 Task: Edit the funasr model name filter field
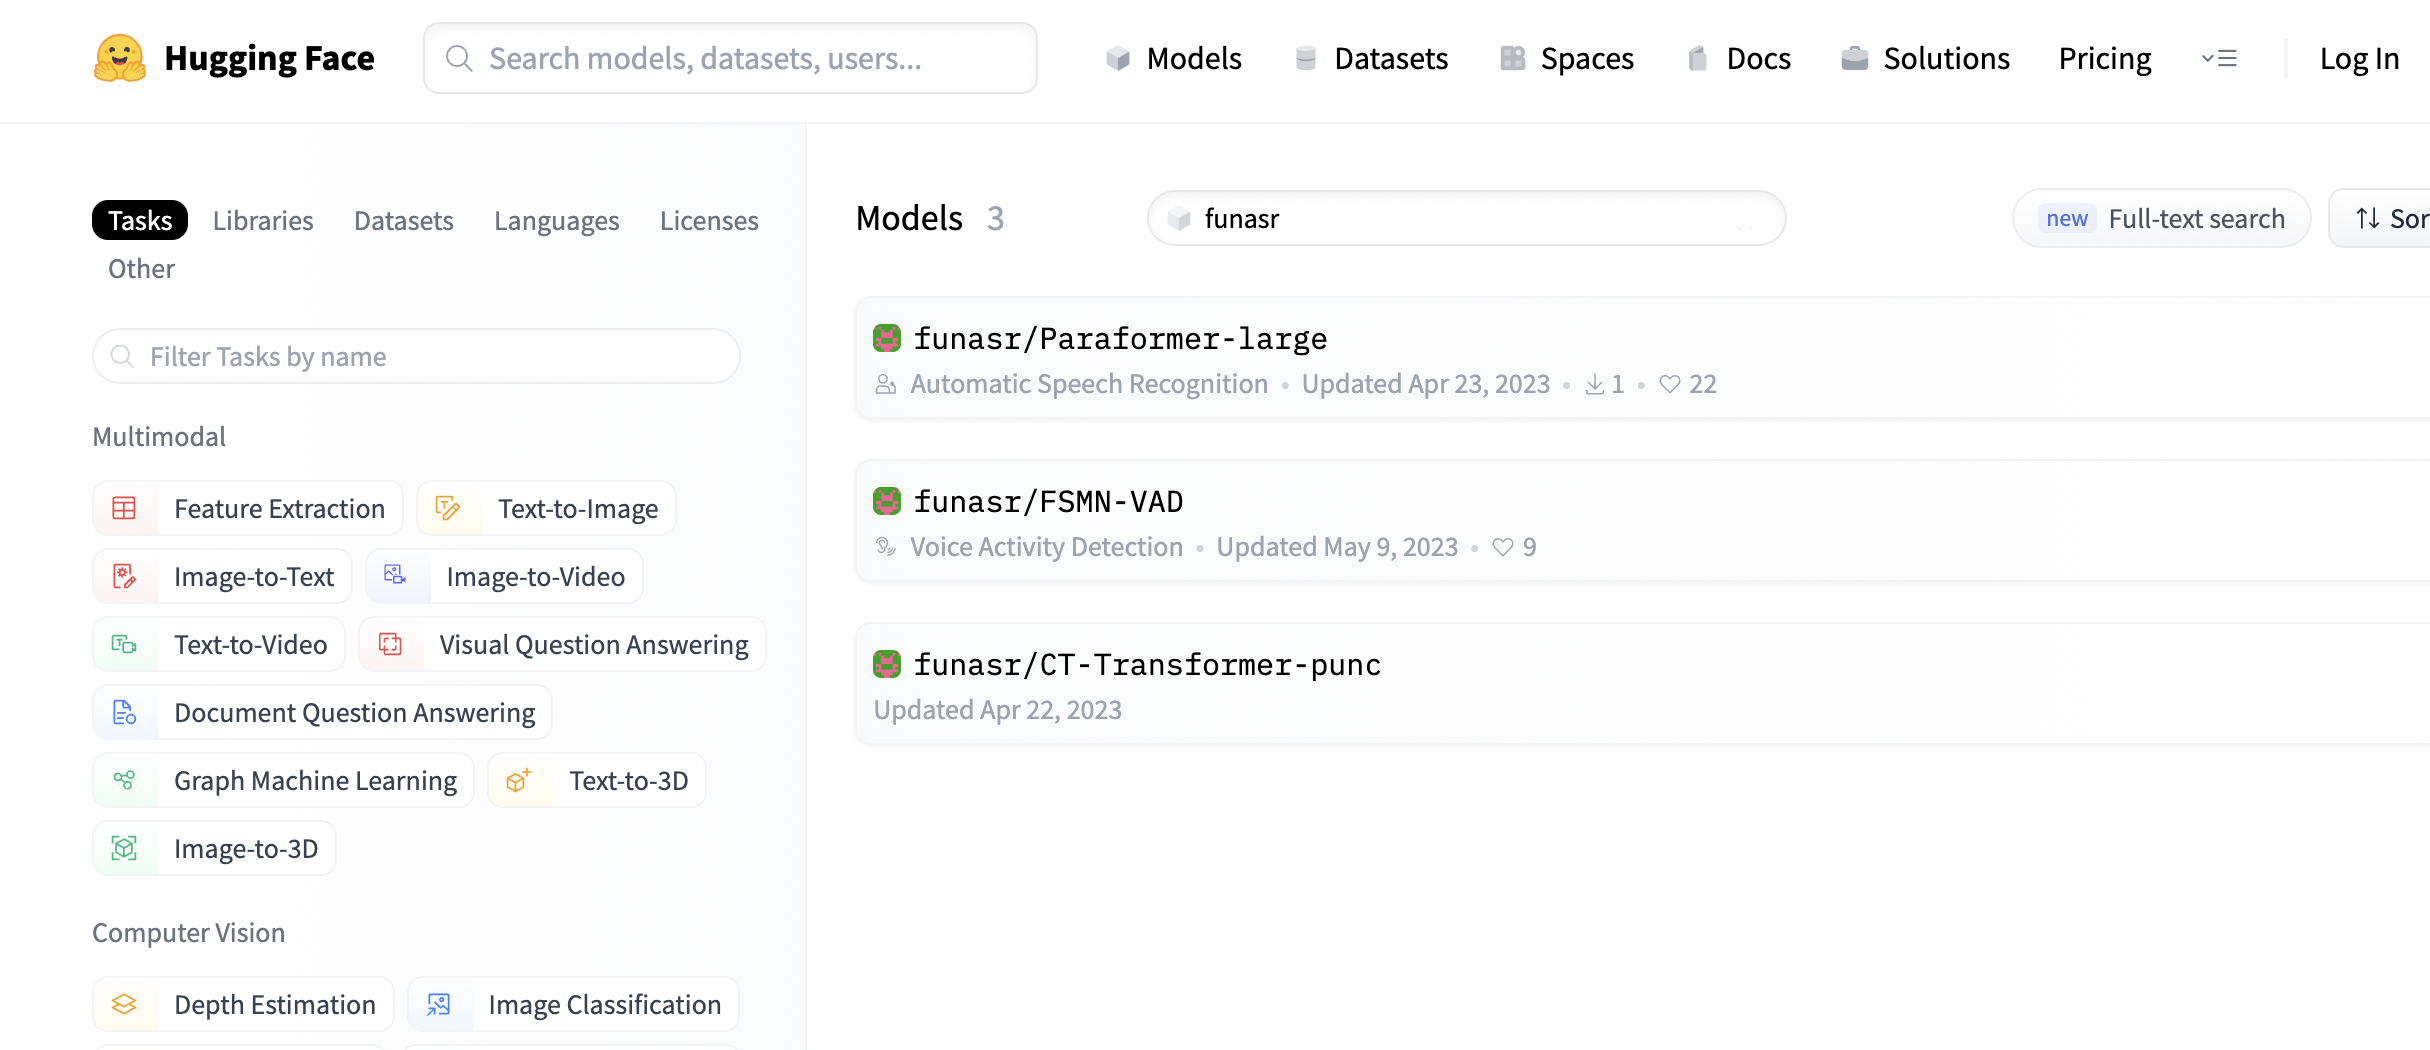point(1466,218)
